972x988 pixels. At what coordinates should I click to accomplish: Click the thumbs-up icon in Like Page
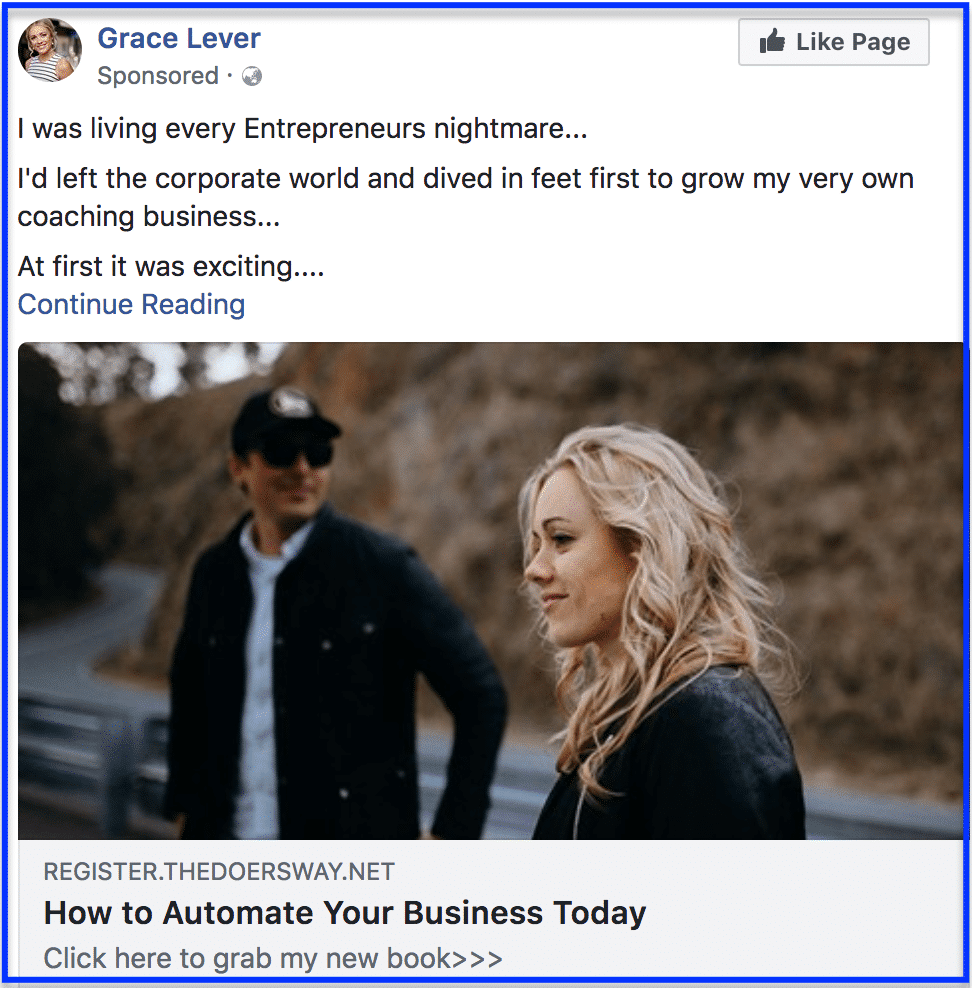(x=772, y=42)
